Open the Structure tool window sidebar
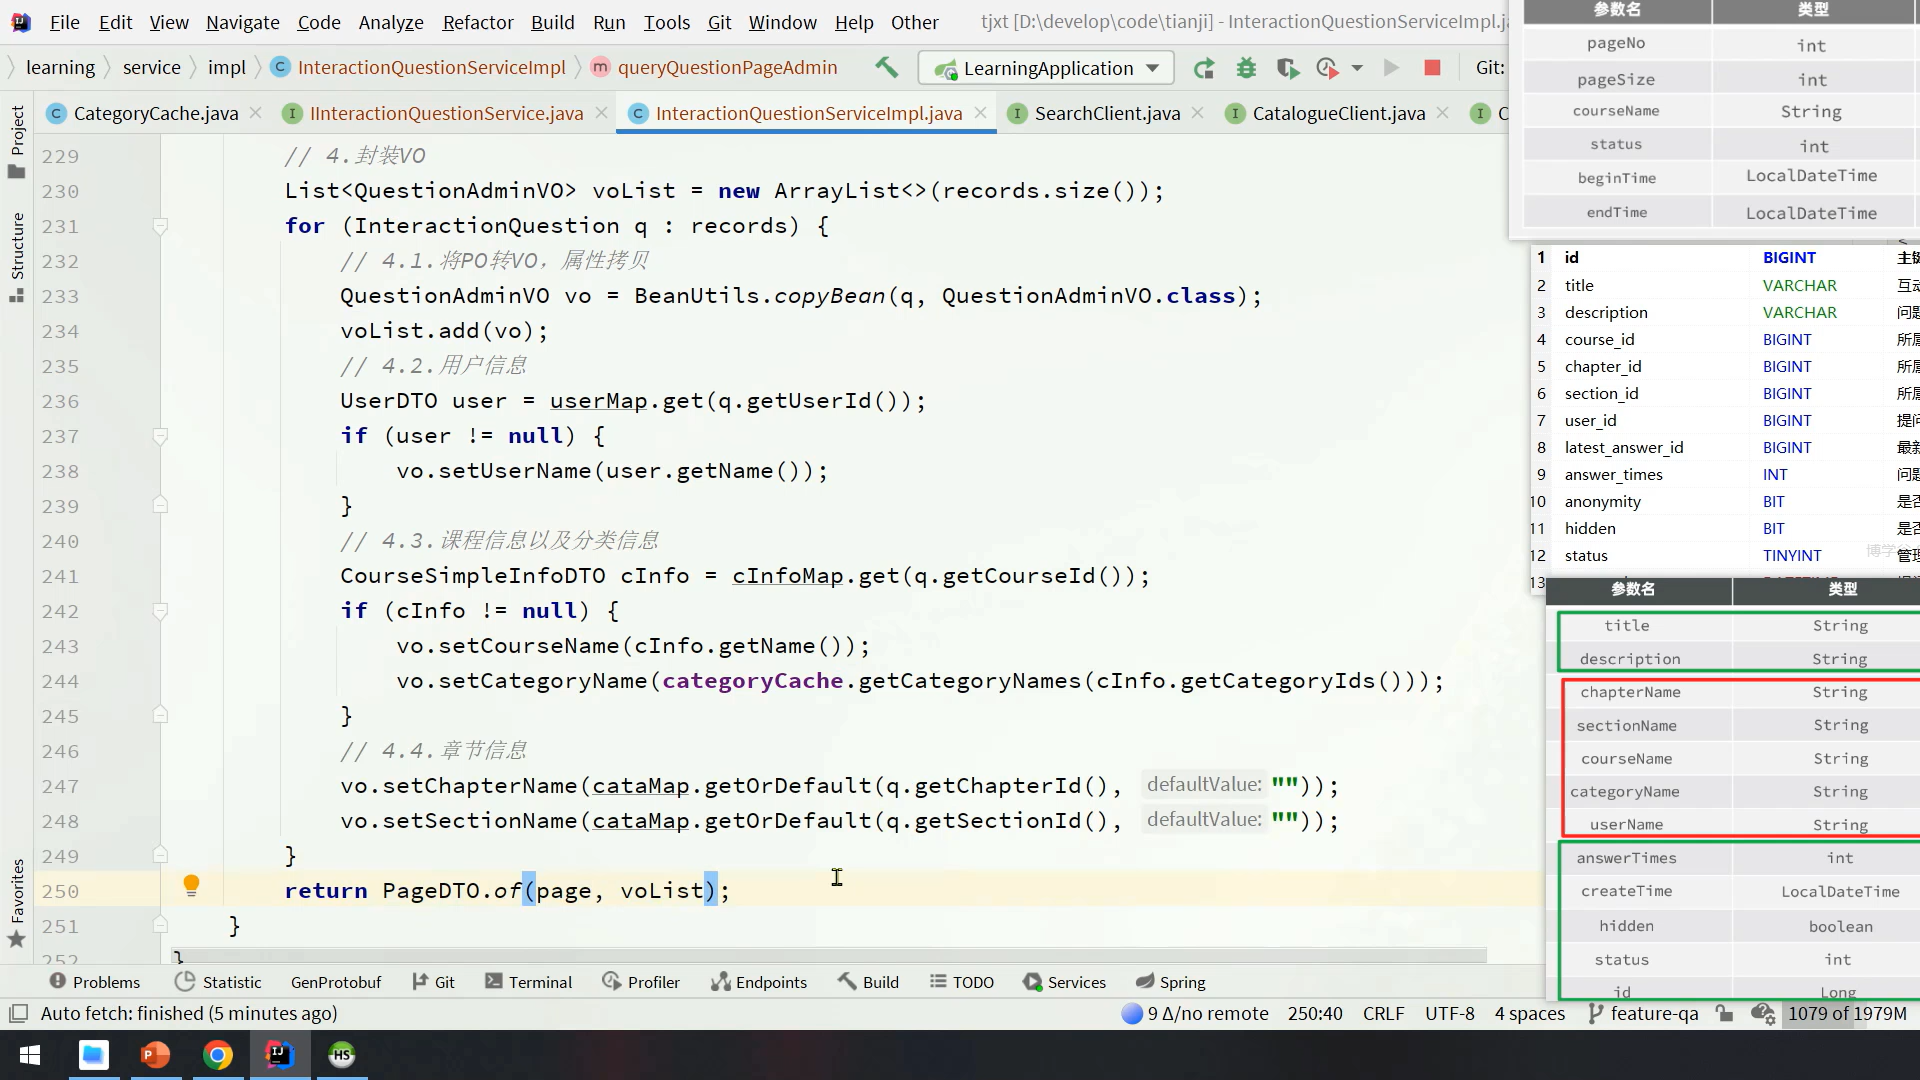Image resolution: width=1920 pixels, height=1080 pixels. 17,256
